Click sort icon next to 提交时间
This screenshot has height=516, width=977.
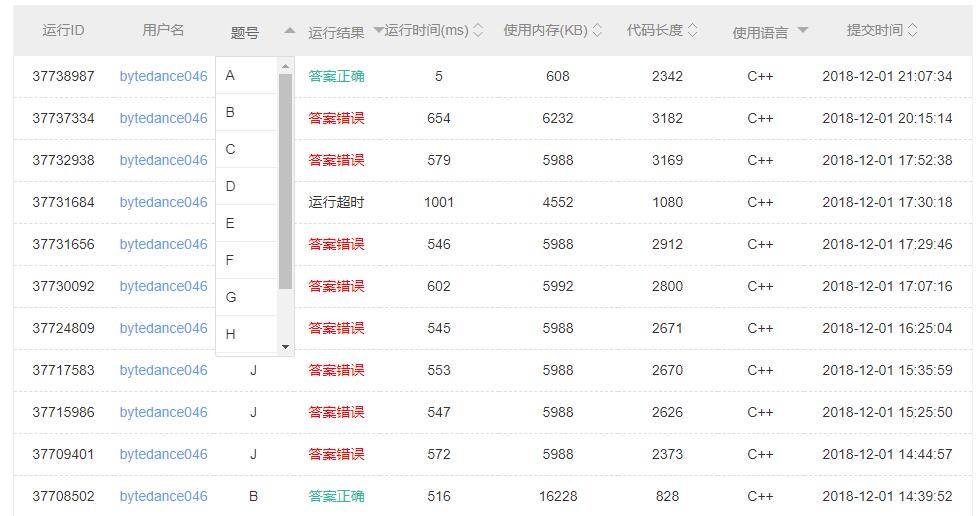[912, 31]
